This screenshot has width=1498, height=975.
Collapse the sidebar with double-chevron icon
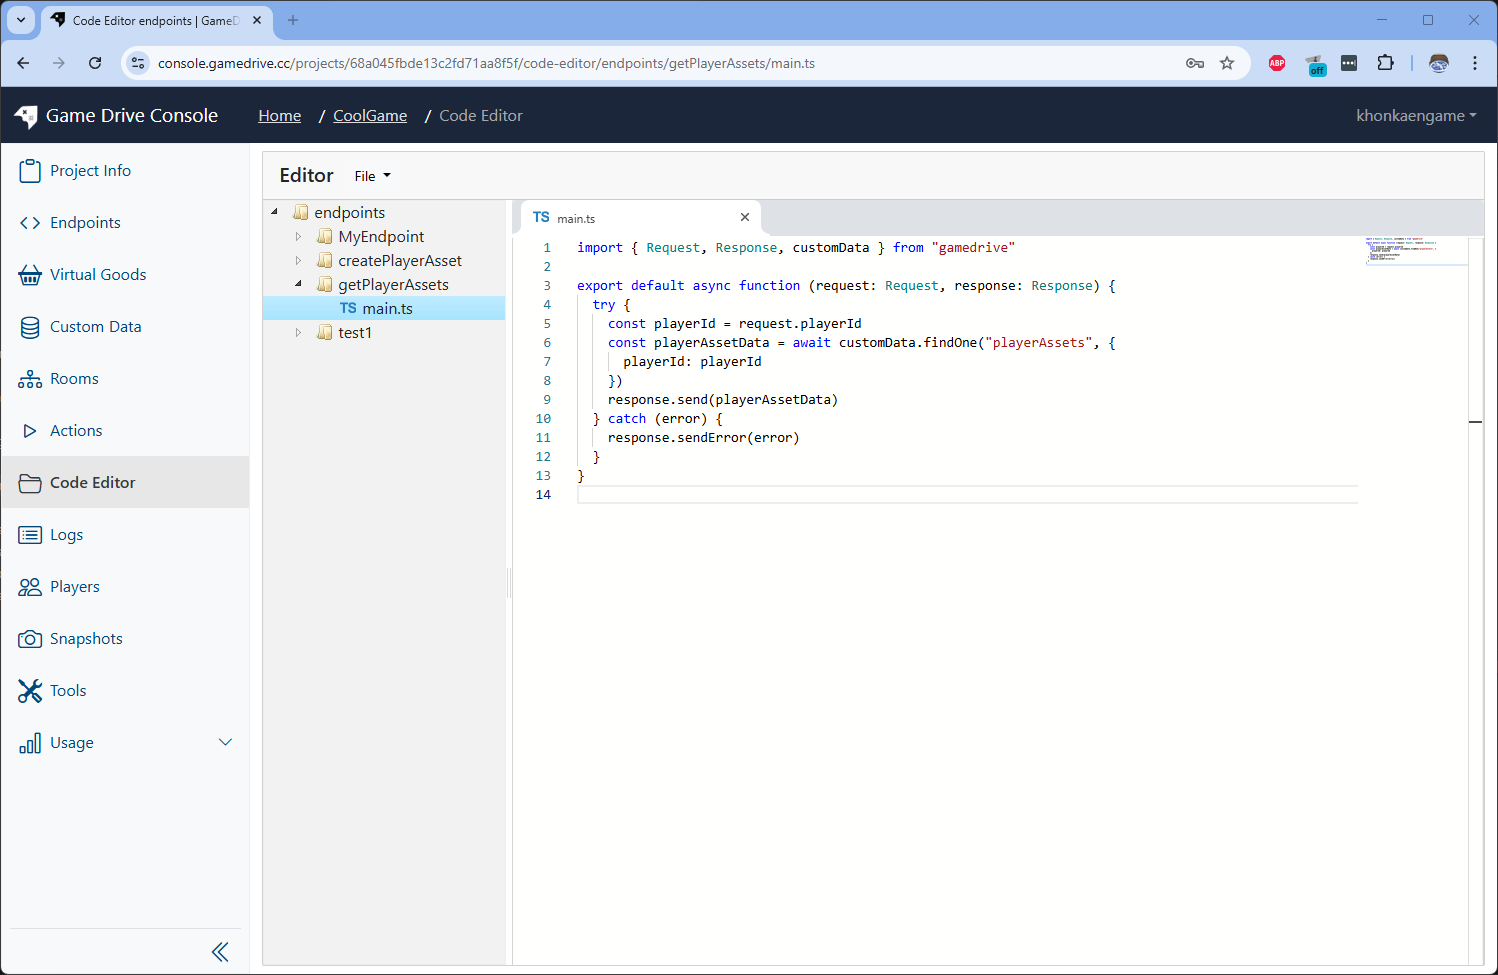220,952
